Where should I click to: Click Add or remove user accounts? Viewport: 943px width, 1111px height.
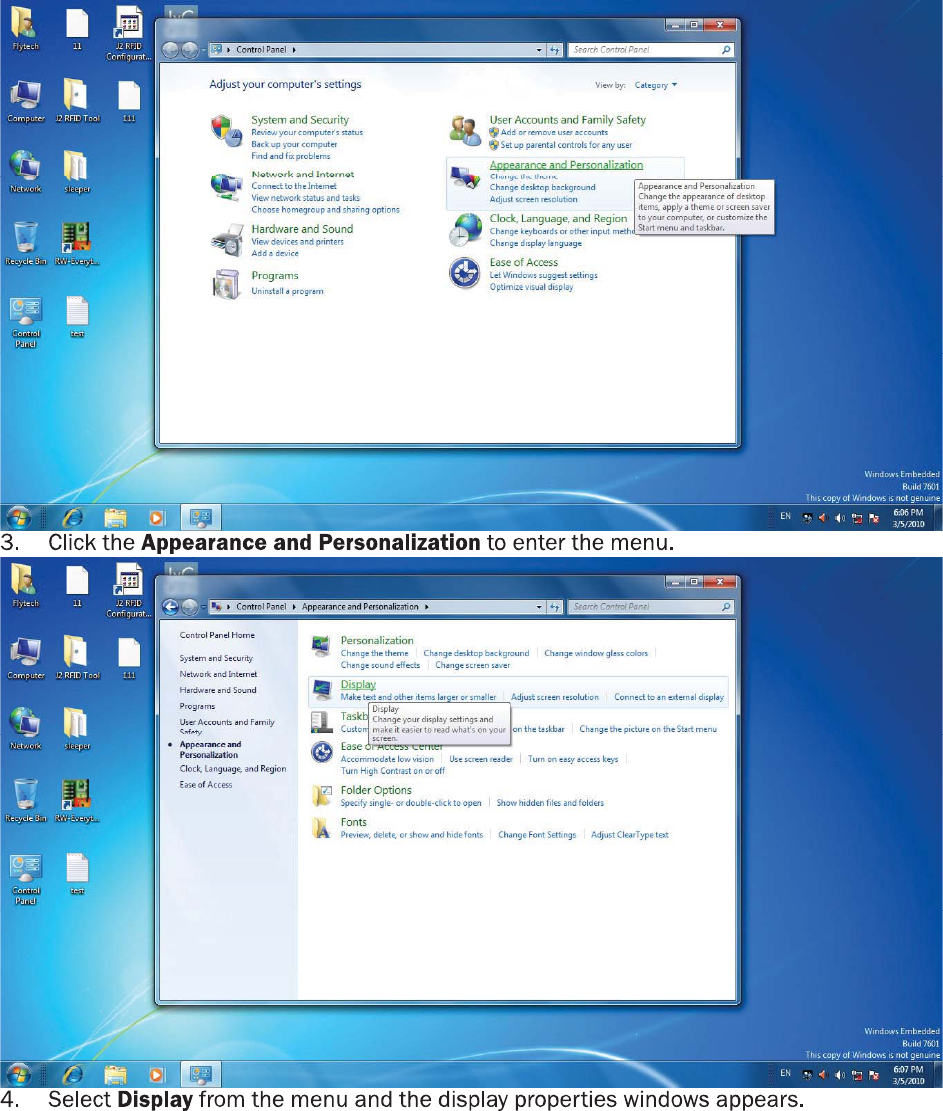tap(554, 132)
